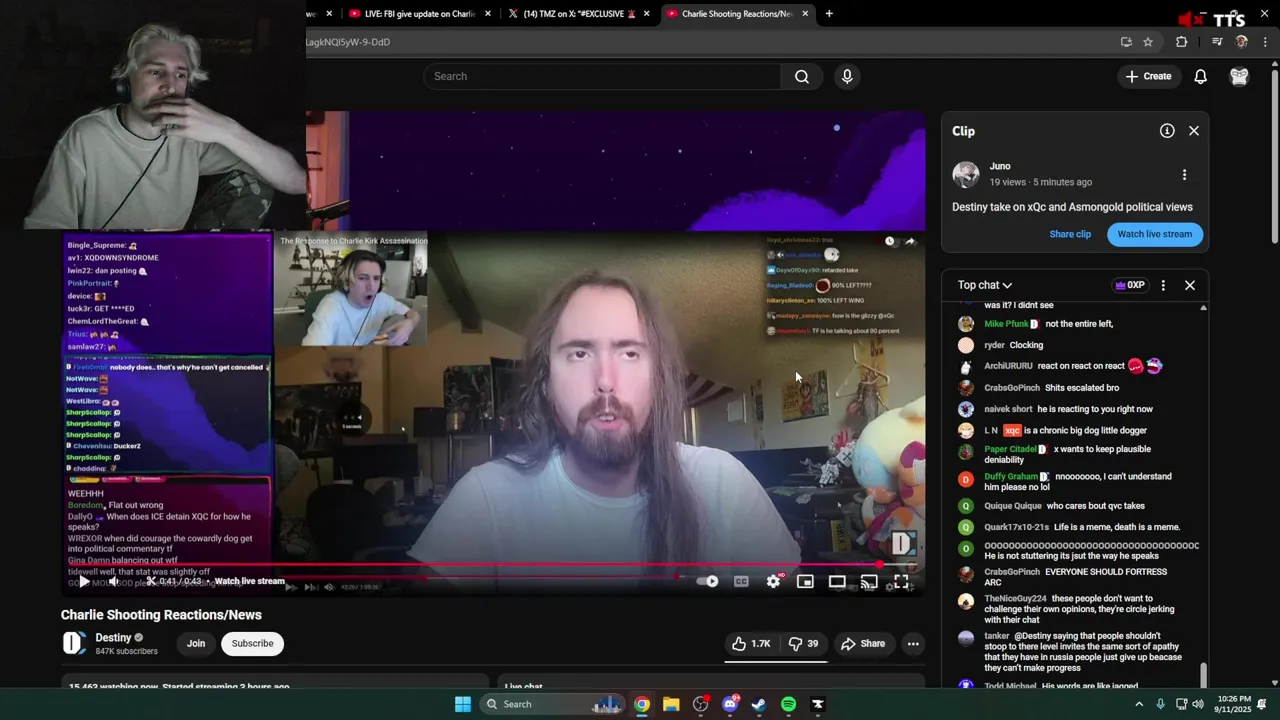Image resolution: width=1280 pixels, height=720 pixels.
Task: Close the Top chat panel
Action: tap(1190, 285)
